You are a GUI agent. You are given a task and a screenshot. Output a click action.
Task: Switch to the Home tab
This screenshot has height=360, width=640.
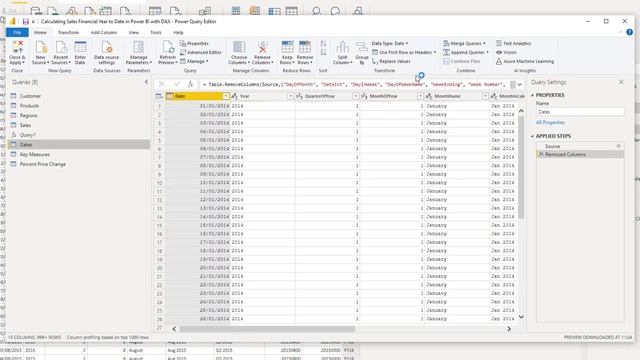40,32
